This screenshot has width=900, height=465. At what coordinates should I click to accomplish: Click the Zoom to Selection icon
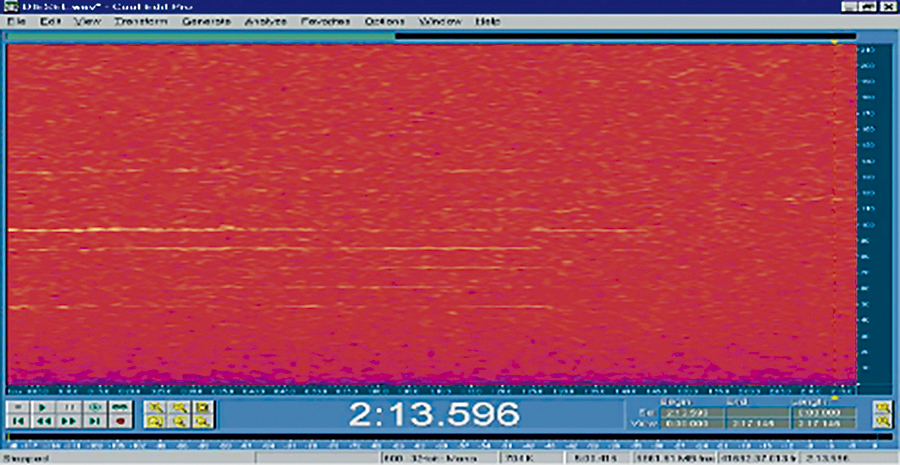(156, 421)
